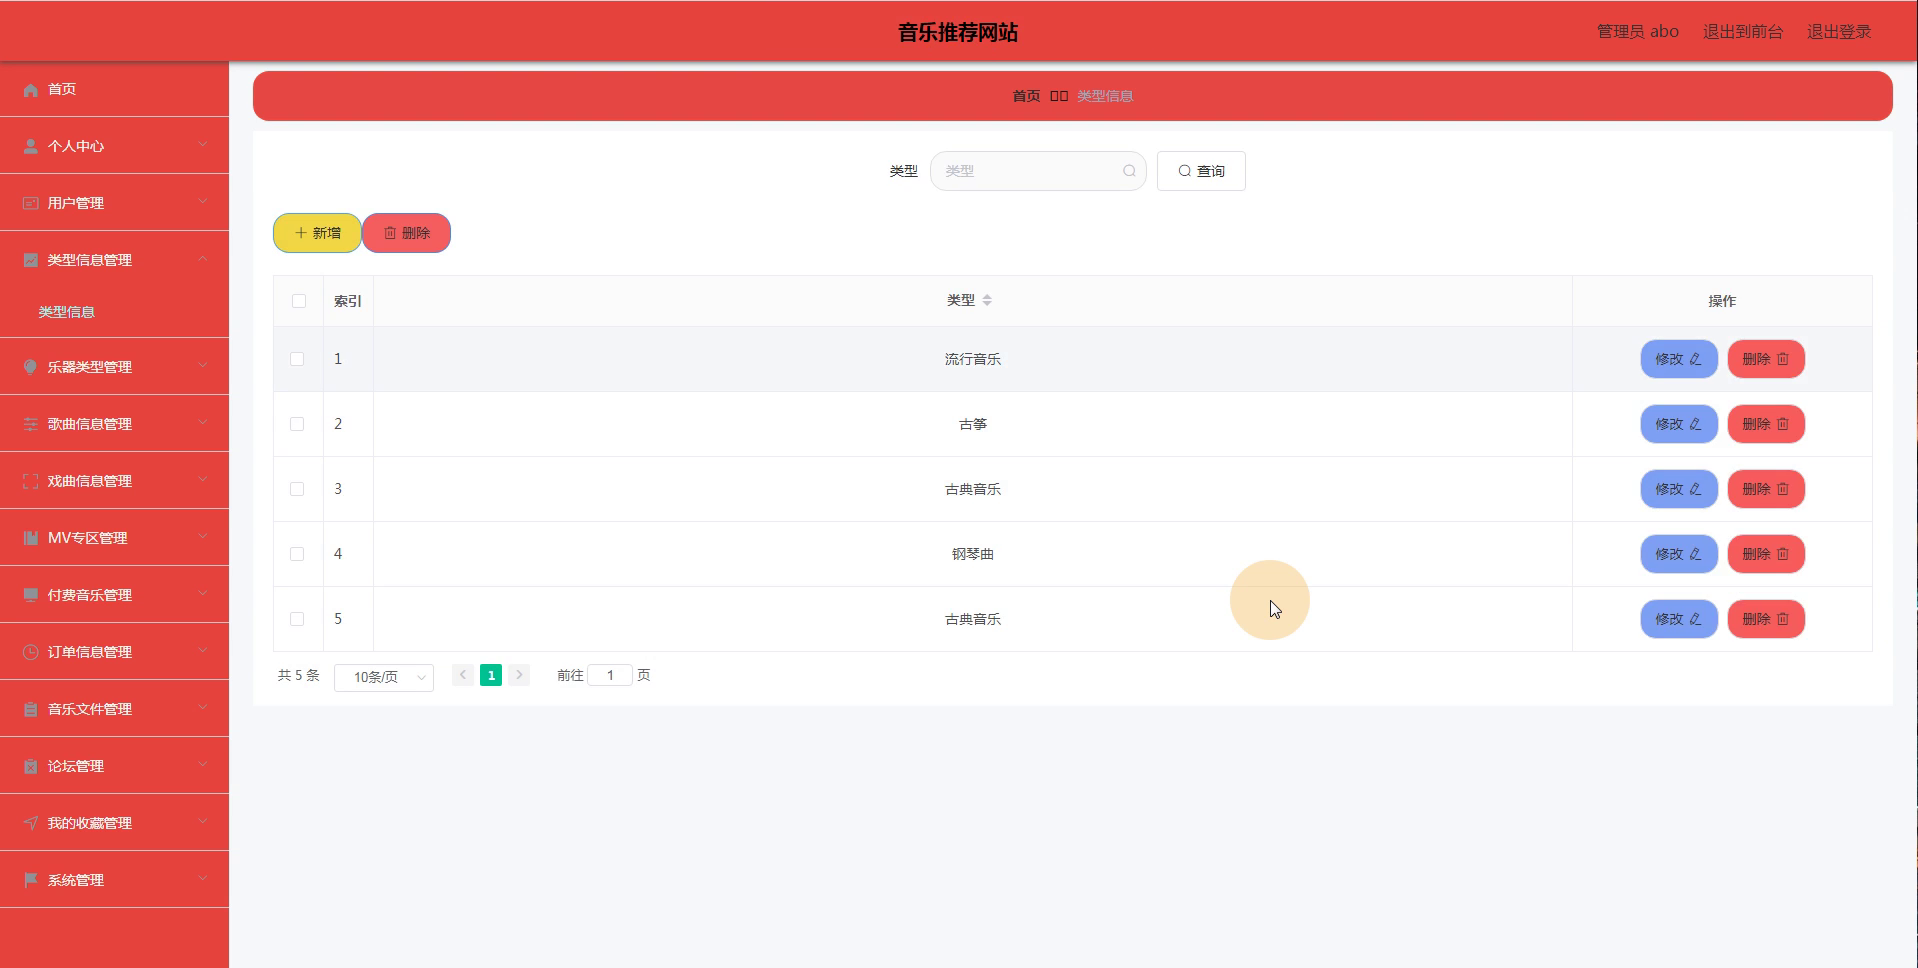This screenshot has width=1918, height=968.
Task: Open the 10条/页 page size dropdown
Action: coord(384,677)
